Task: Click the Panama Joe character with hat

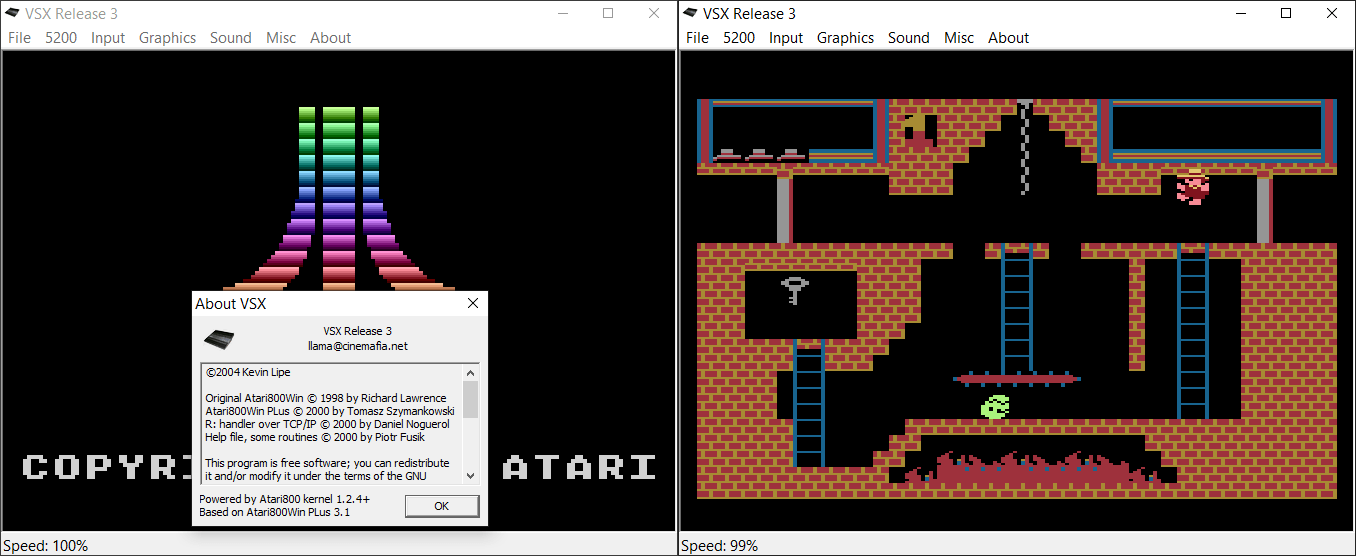Action: point(1192,186)
